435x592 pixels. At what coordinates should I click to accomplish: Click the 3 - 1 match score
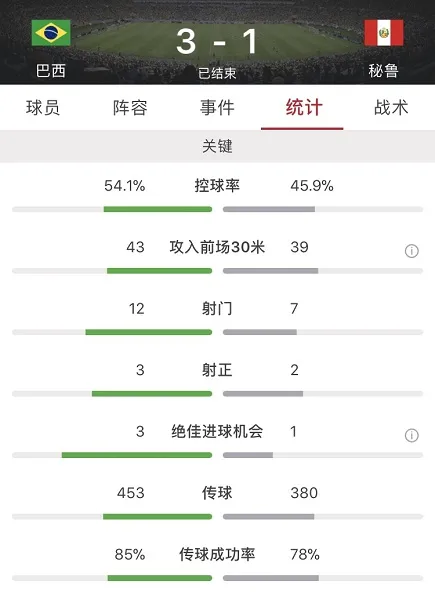click(x=217, y=42)
